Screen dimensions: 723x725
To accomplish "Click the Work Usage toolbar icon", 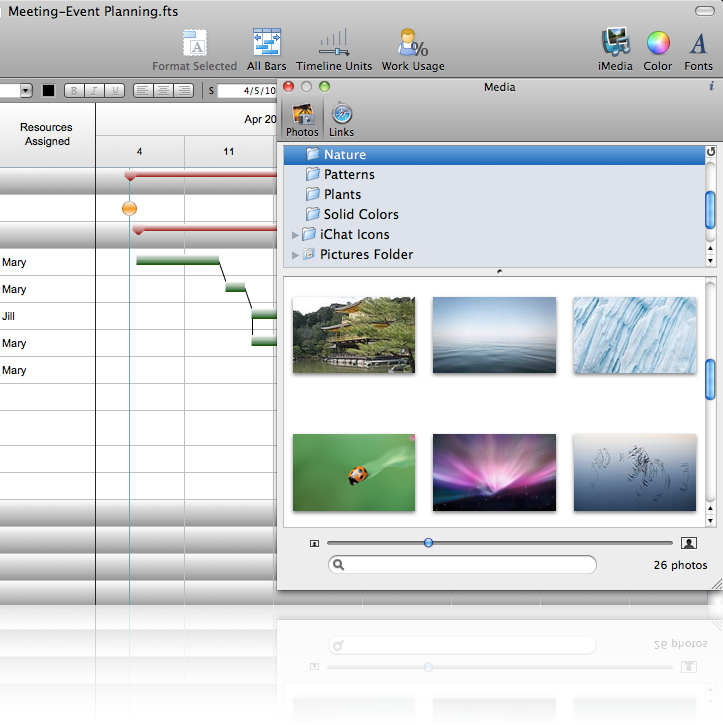I will pyautogui.click(x=412, y=45).
